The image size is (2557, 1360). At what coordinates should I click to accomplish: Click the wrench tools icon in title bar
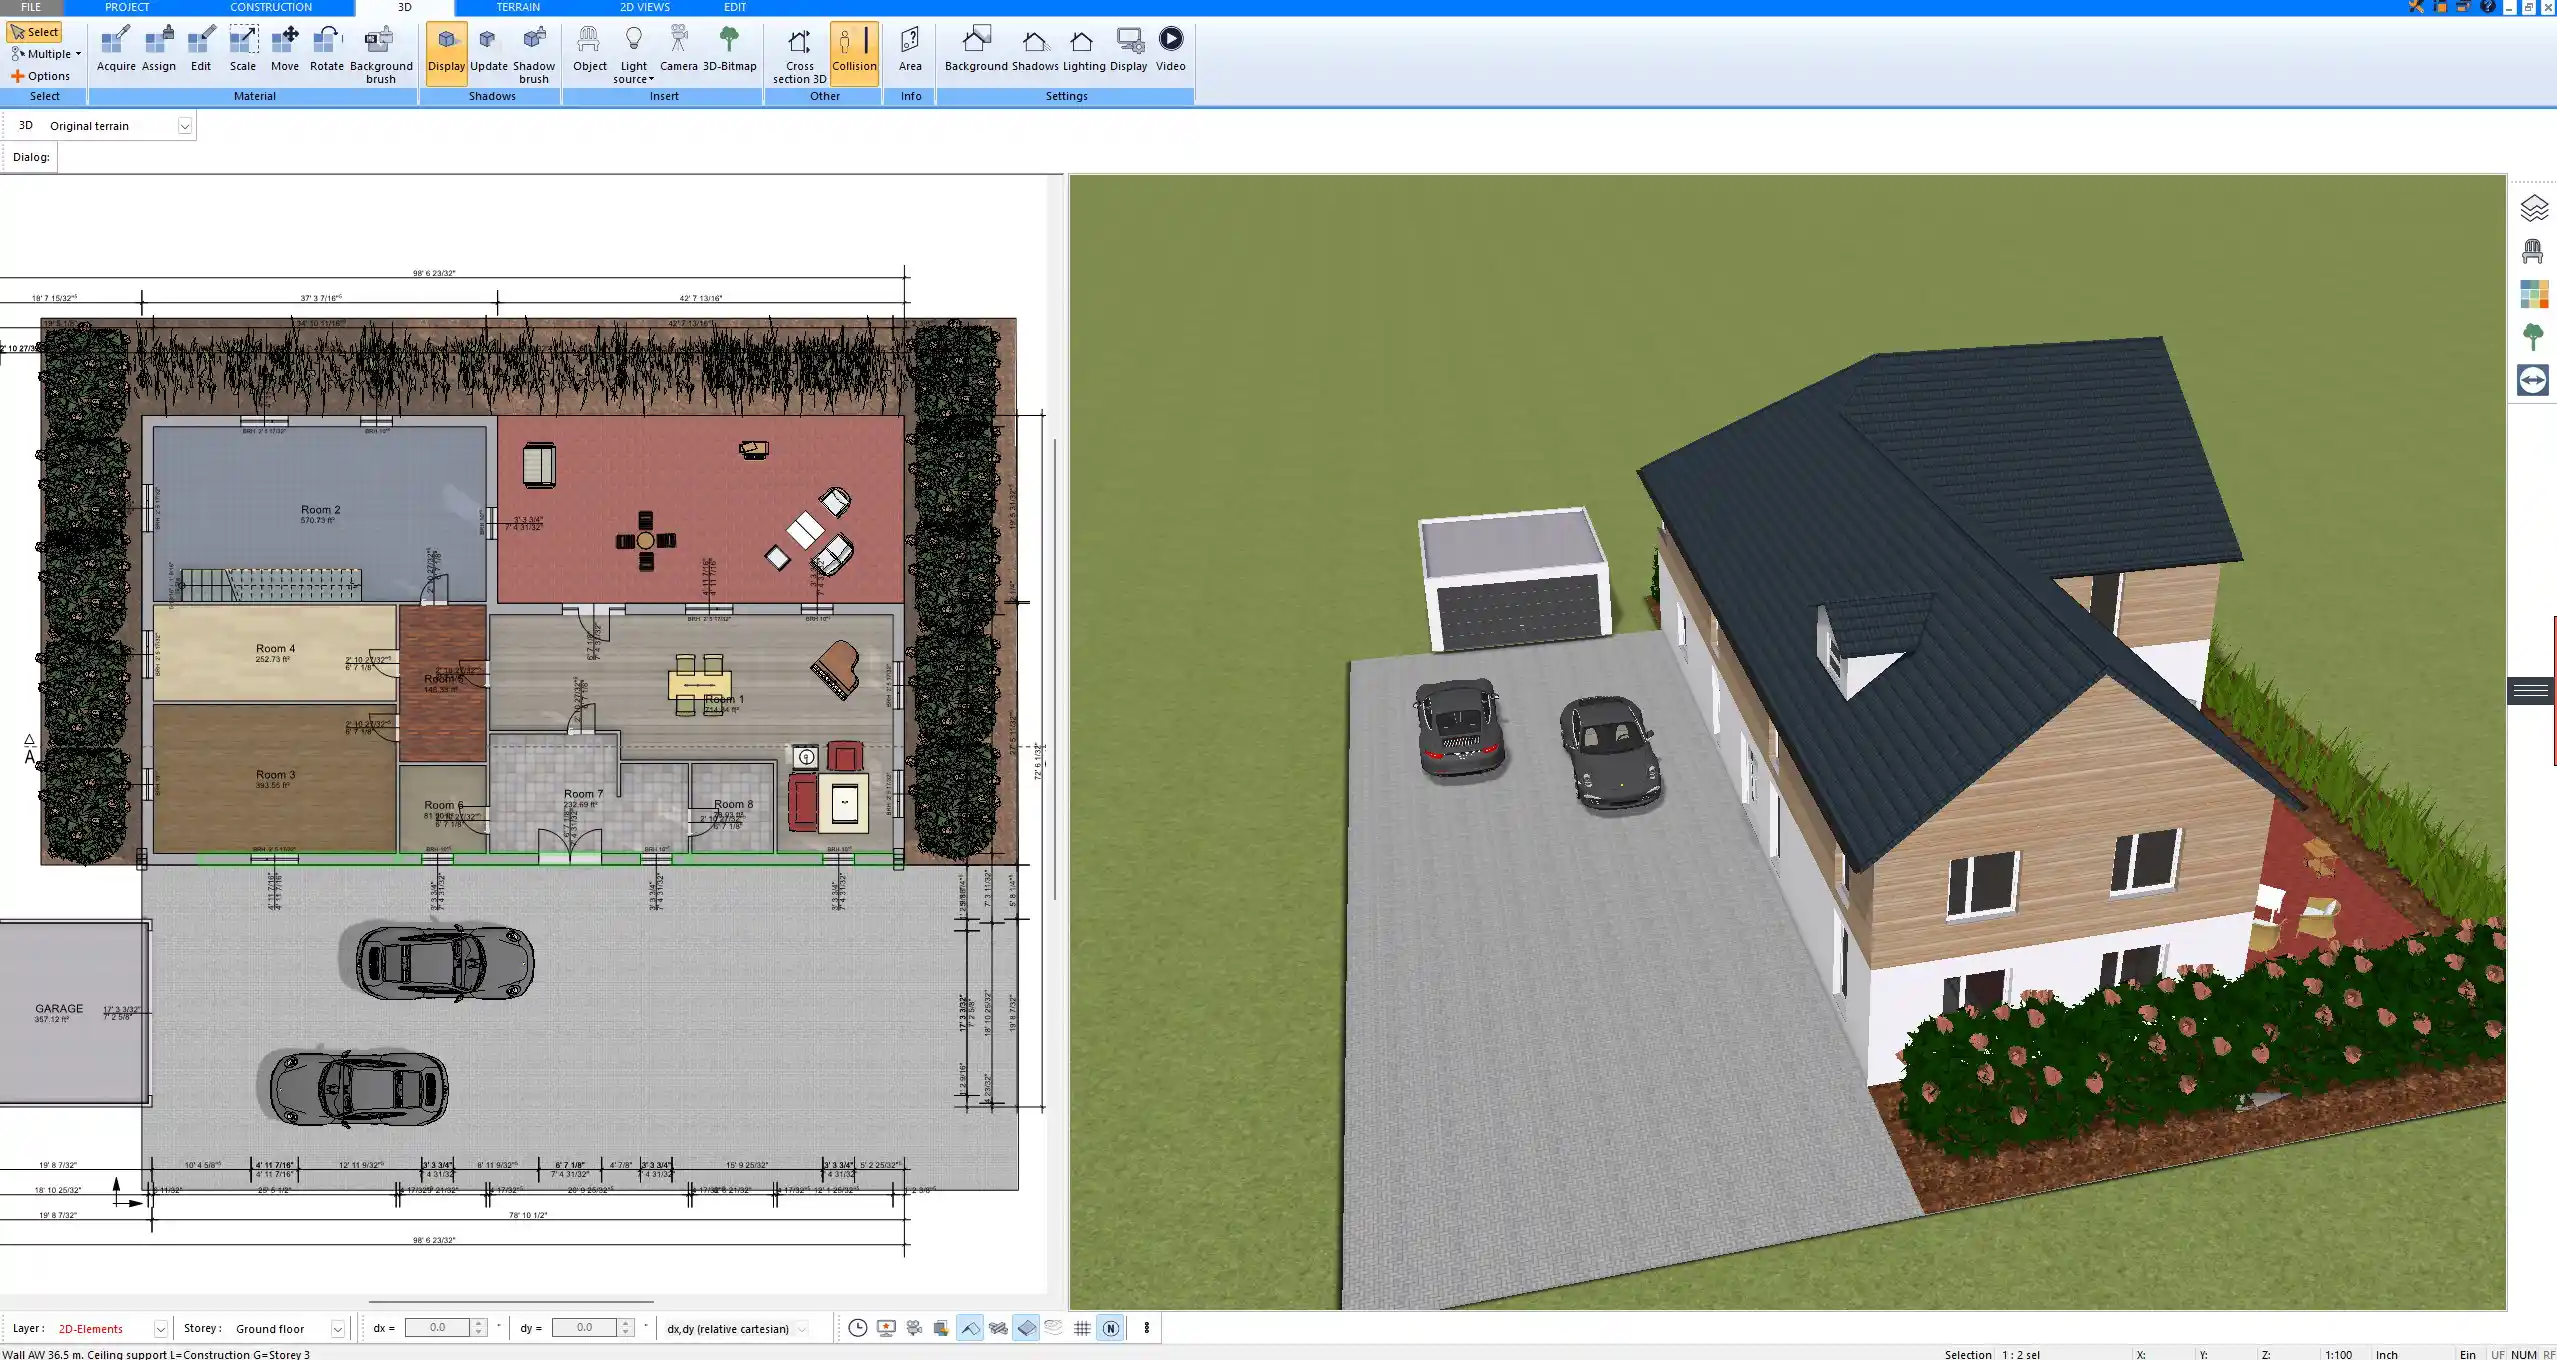click(x=2415, y=7)
